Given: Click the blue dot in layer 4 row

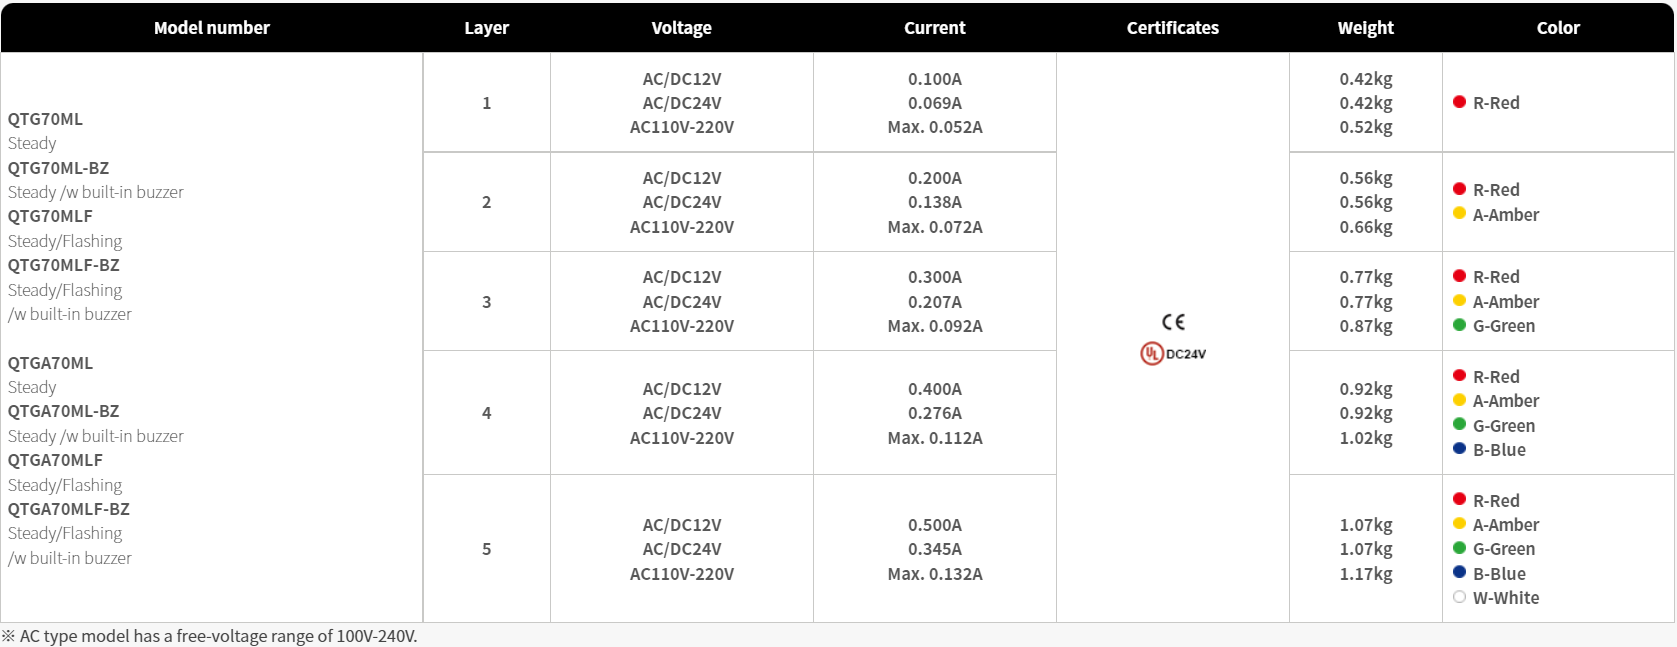Looking at the screenshot, I should click(1459, 449).
